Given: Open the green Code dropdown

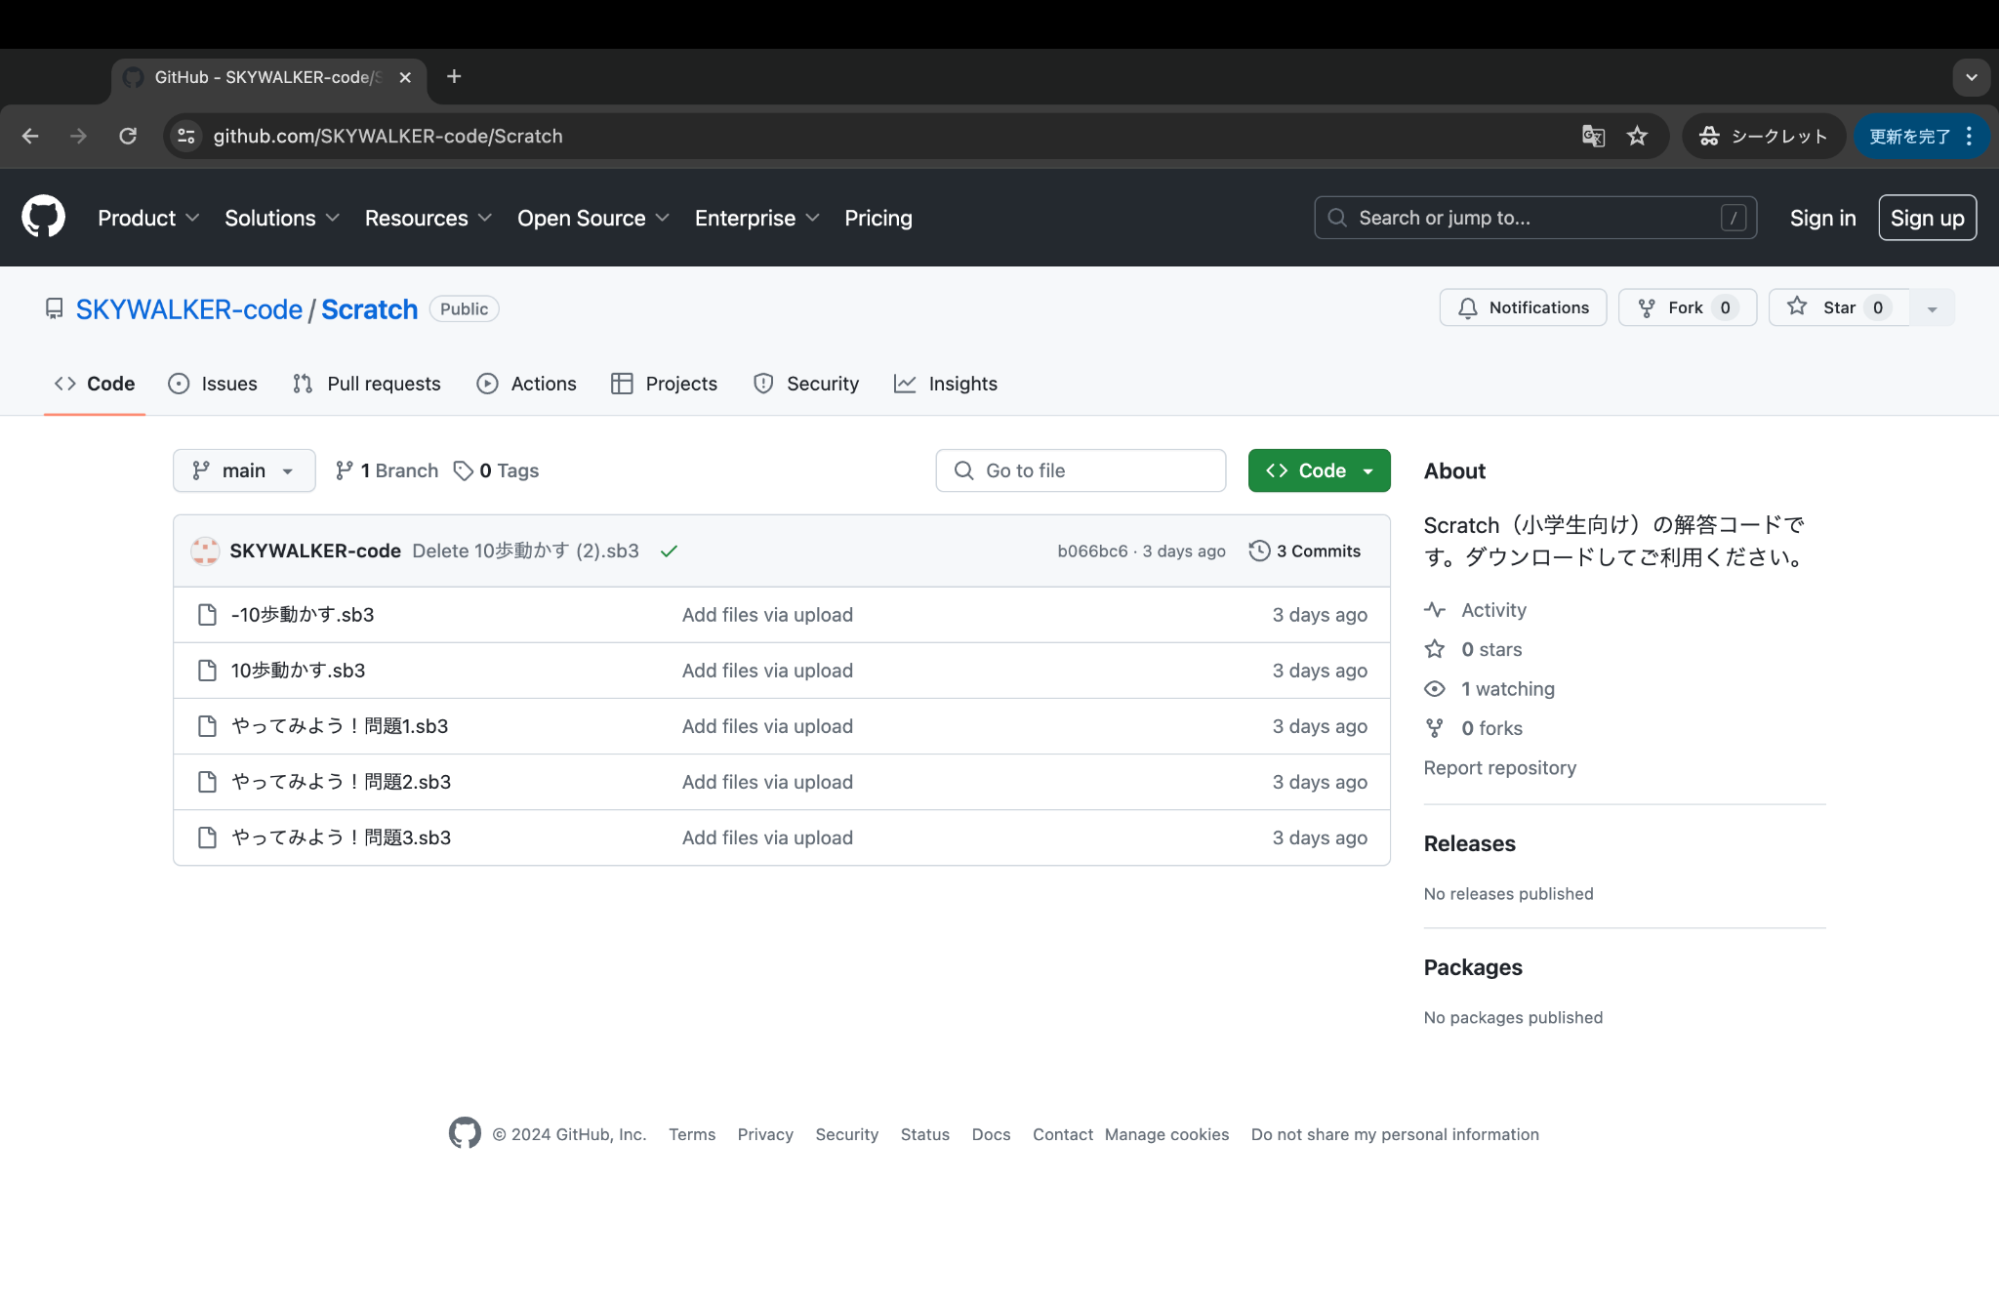Looking at the screenshot, I should tap(1319, 471).
